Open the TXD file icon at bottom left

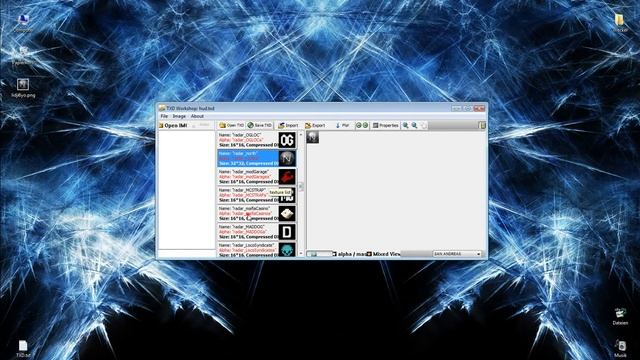pyautogui.click(x=23, y=349)
